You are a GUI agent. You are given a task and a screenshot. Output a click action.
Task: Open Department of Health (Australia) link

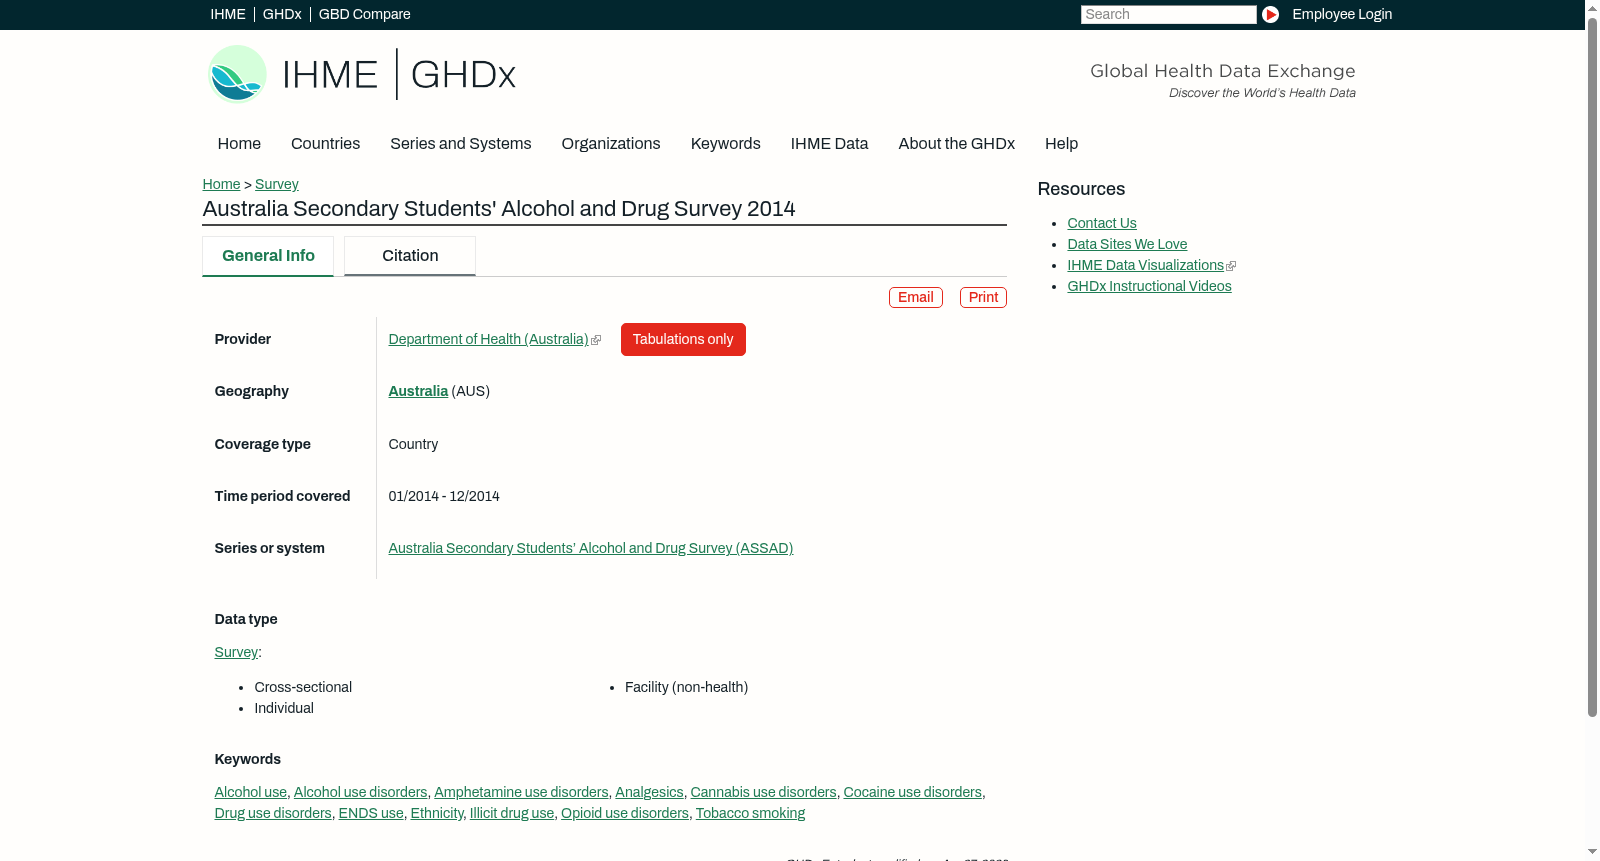[488, 339]
